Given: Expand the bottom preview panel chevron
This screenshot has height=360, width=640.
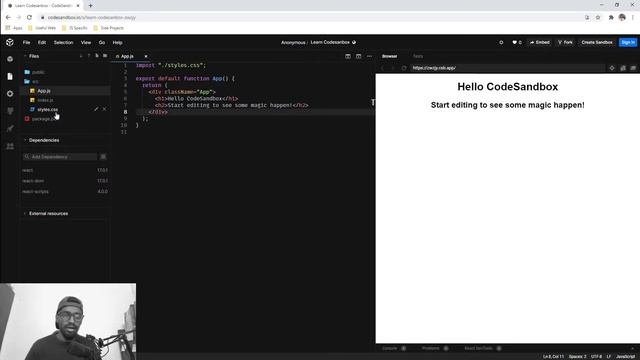Looking at the screenshot, I should (633, 349).
